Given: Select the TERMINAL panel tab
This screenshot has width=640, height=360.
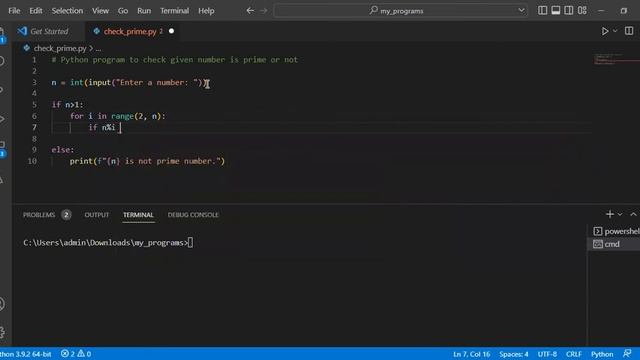Looking at the screenshot, I should coord(138,215).
